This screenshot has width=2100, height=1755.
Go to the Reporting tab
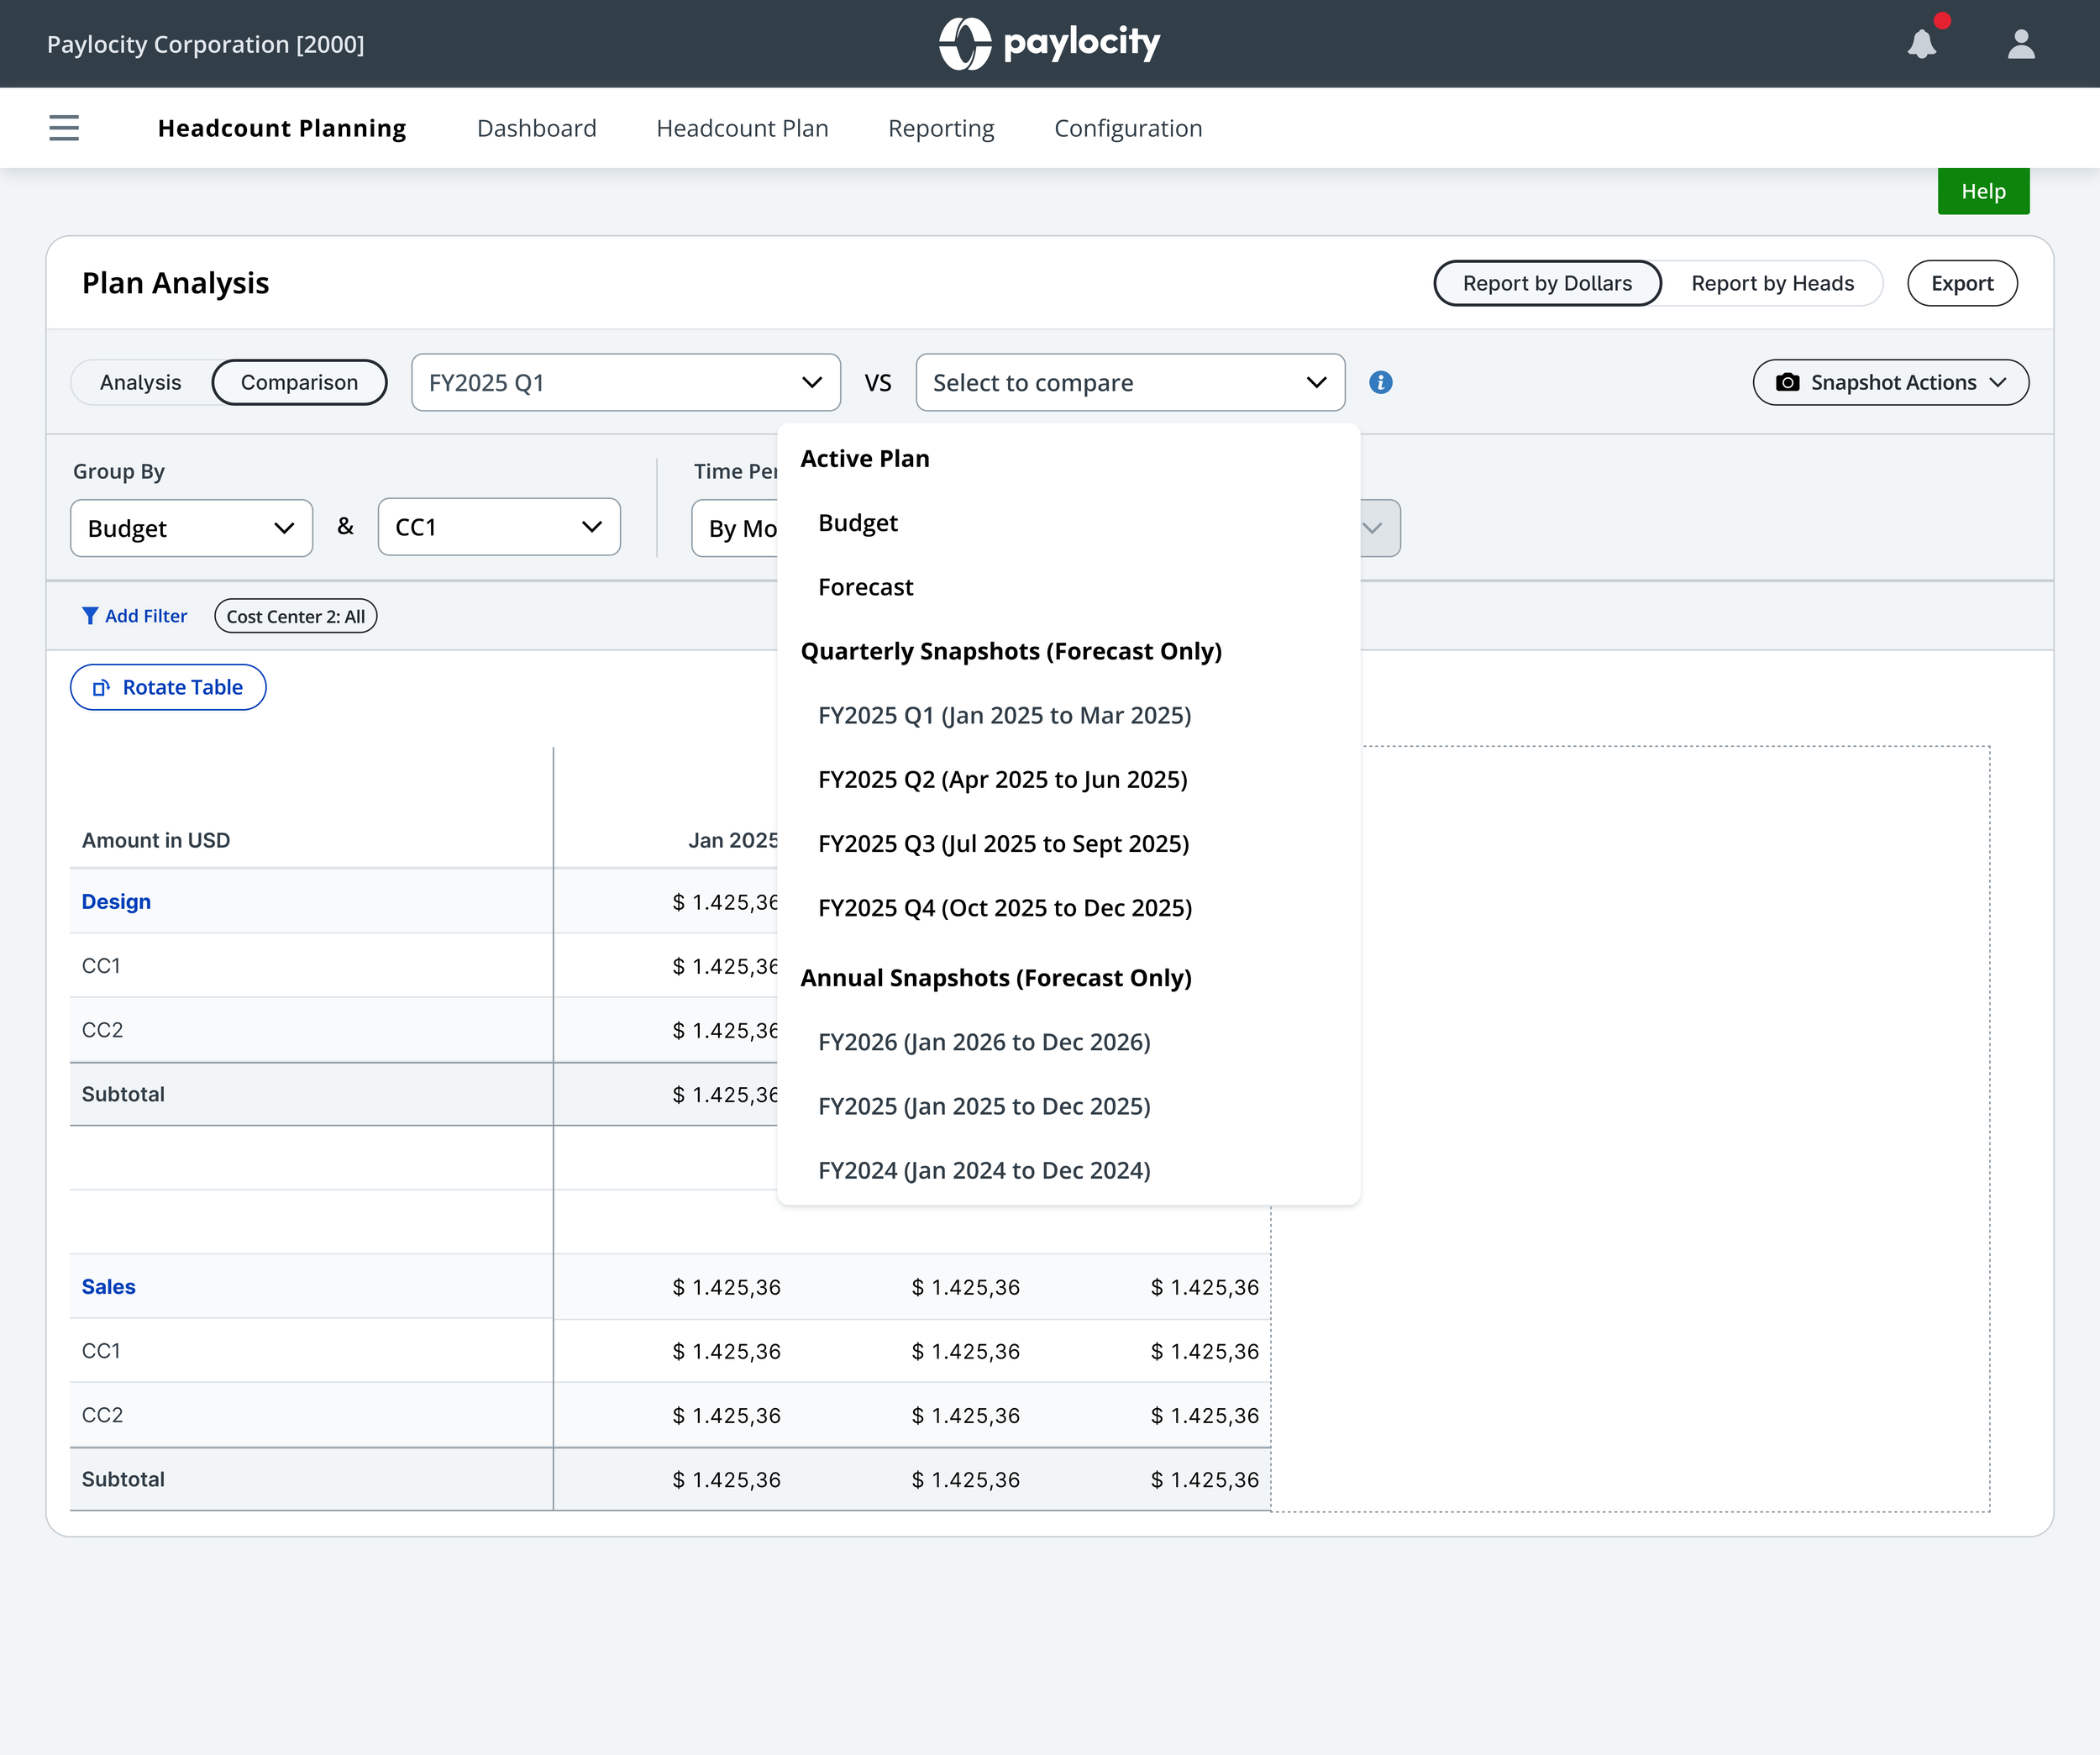click(940, 129)
